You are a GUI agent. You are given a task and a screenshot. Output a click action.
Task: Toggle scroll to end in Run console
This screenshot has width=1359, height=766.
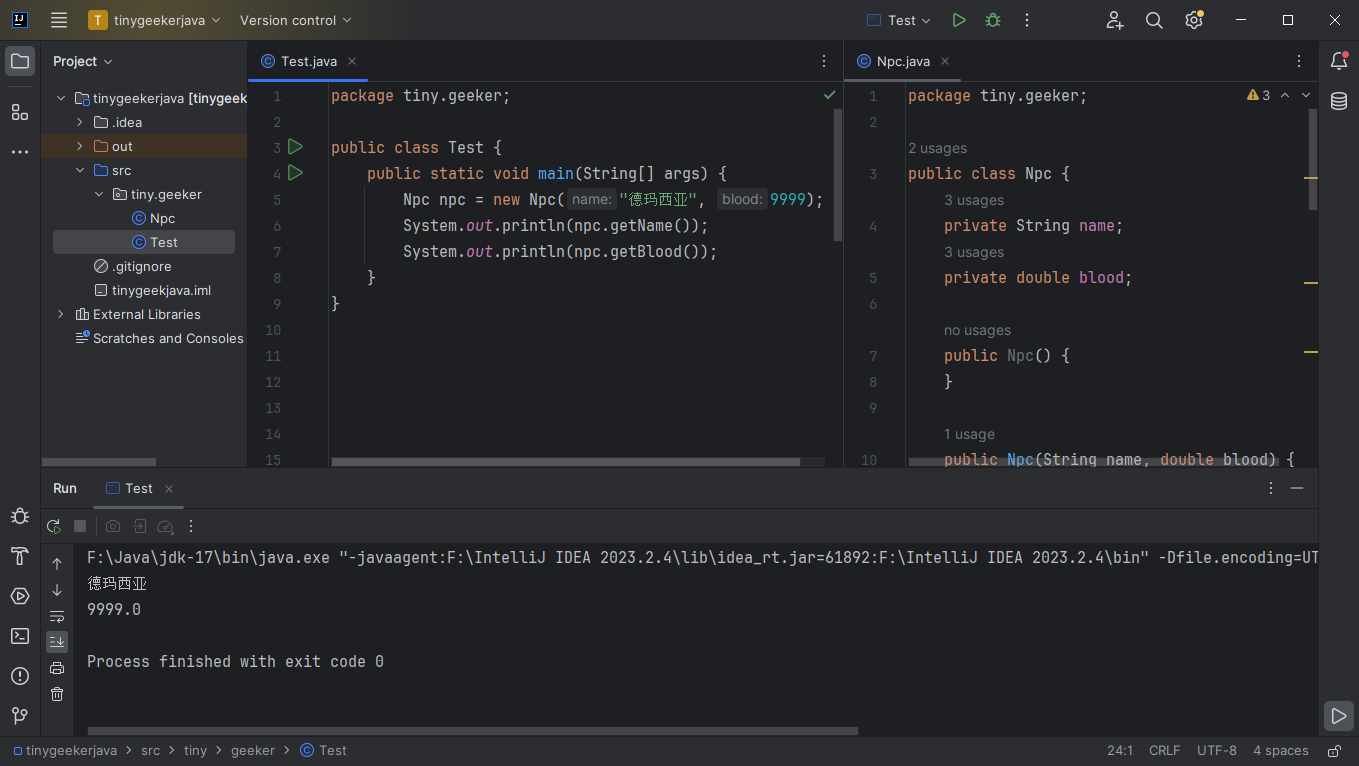coord(57,642)
